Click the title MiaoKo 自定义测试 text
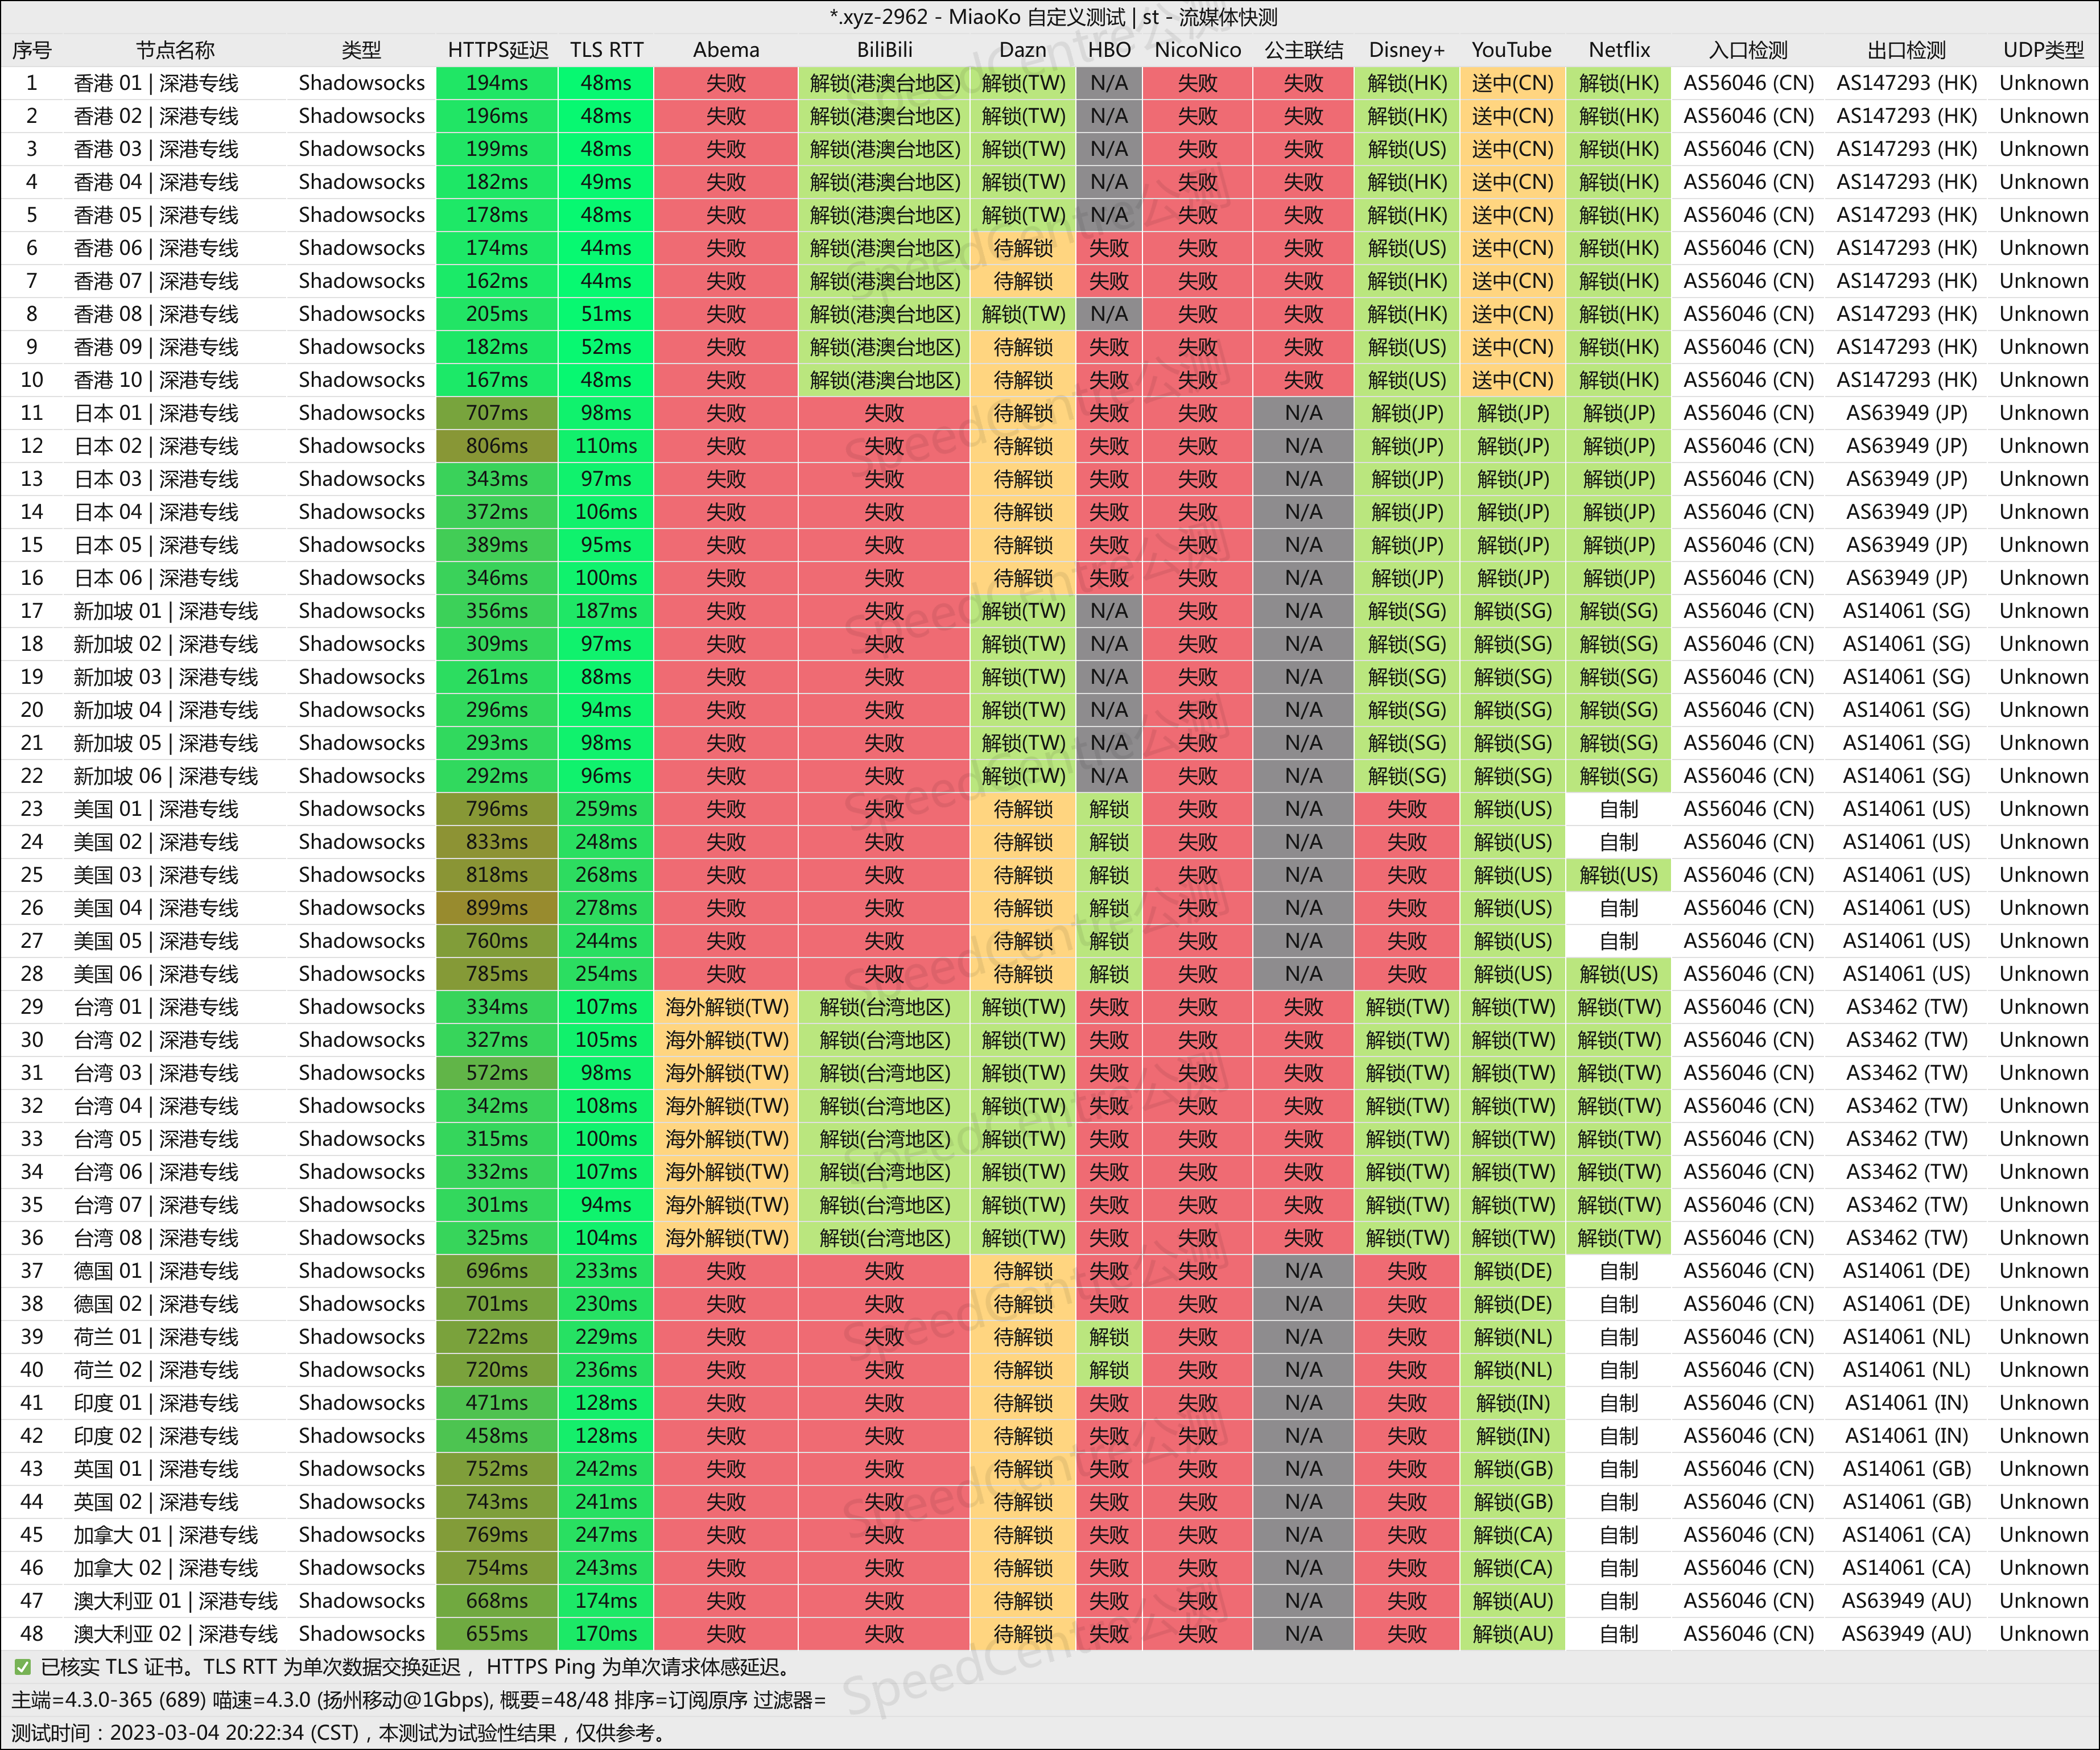Viewport: 2100px width, 1750px height. click(x=1036, y=17)
